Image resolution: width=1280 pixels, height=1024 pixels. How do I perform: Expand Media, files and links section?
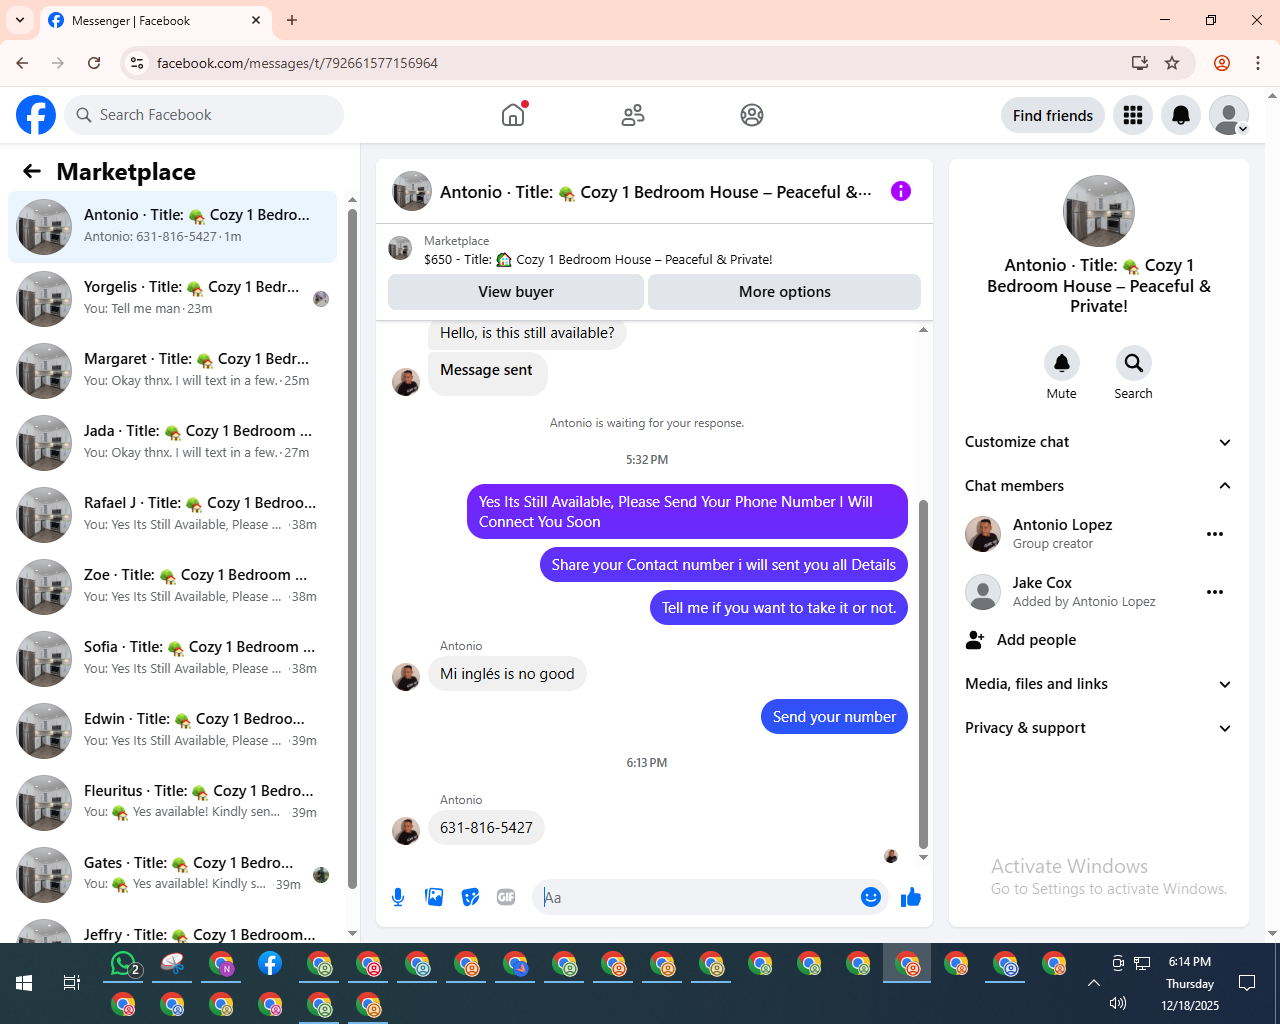click(1099, 684)
